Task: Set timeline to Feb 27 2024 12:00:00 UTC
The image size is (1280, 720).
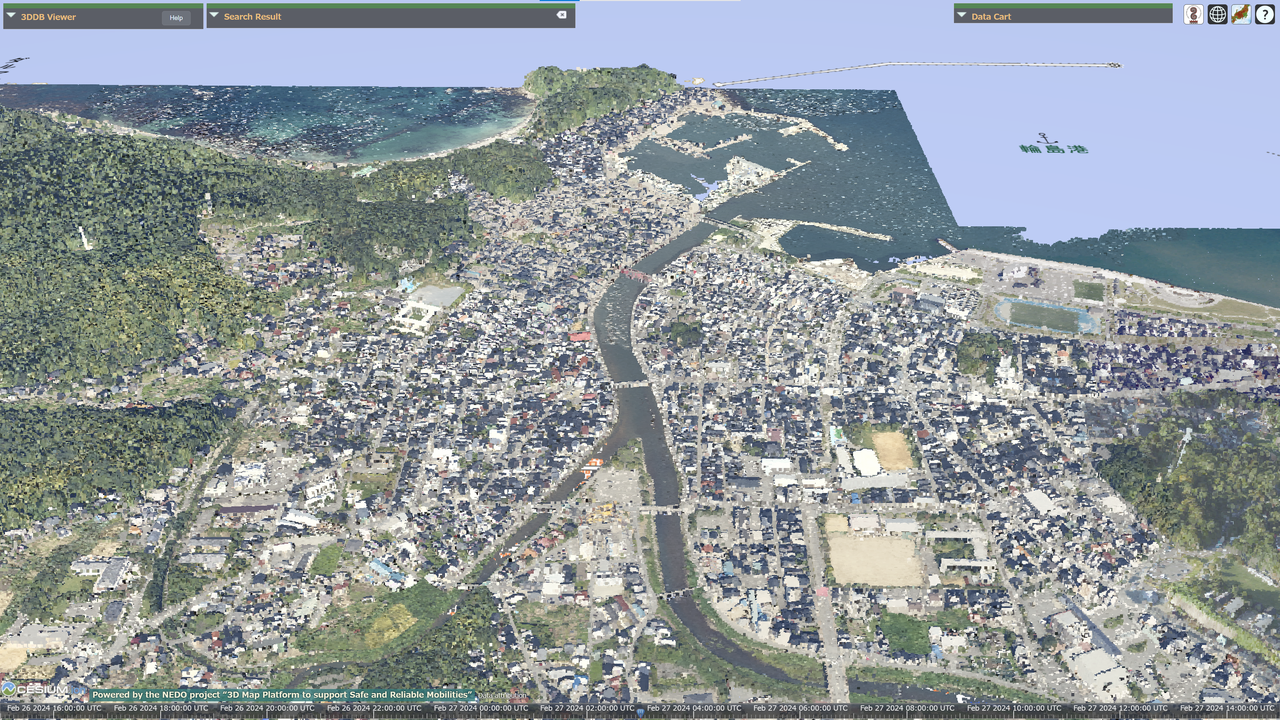Action: click(1120, 708)
